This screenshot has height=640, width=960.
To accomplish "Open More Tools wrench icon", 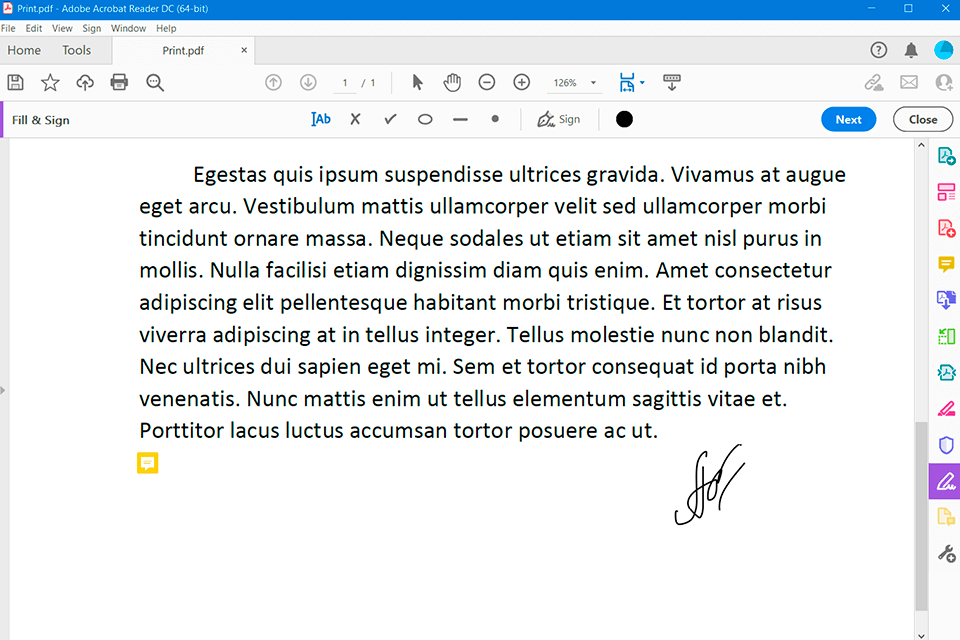I will click(946, 554).
